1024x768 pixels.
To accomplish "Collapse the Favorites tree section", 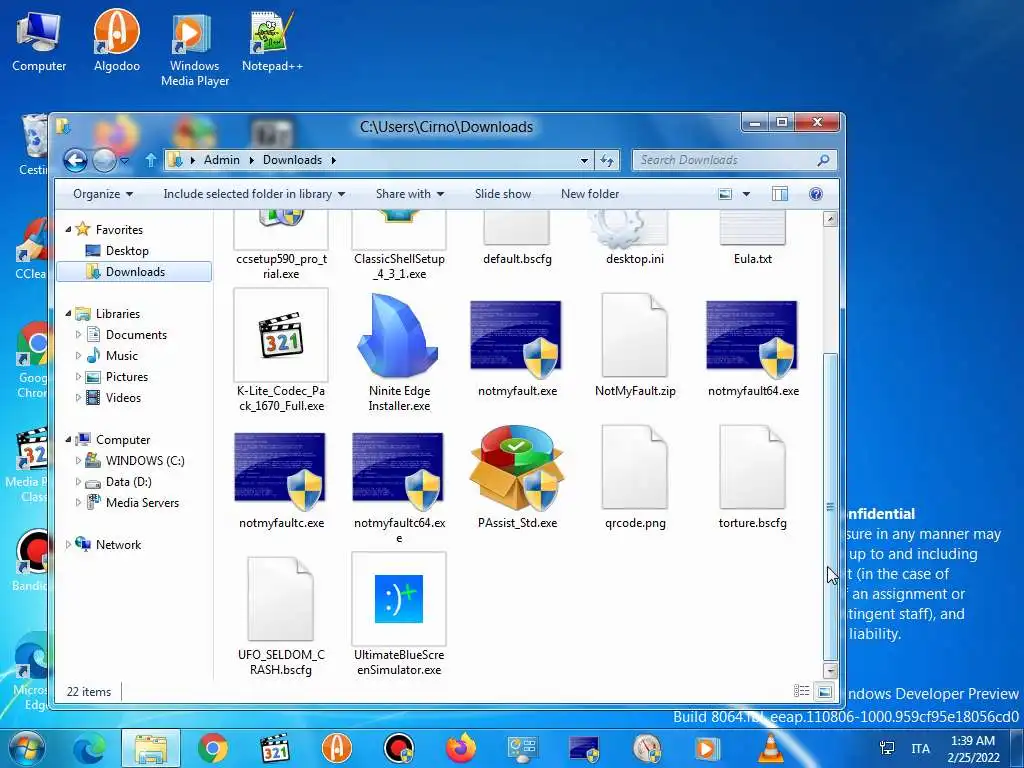I will coord(68,229).
